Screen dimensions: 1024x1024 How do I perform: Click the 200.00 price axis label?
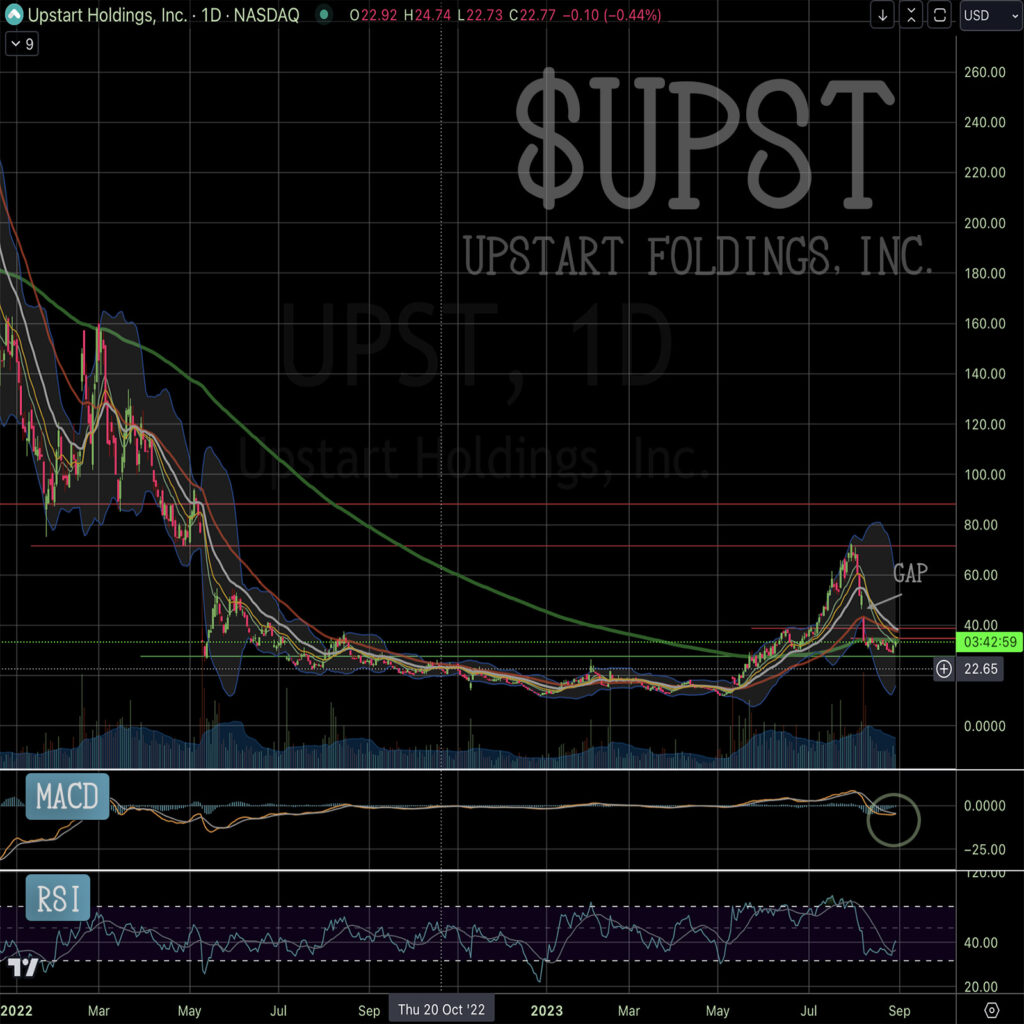pyautogui.click(x=985, y=223)
